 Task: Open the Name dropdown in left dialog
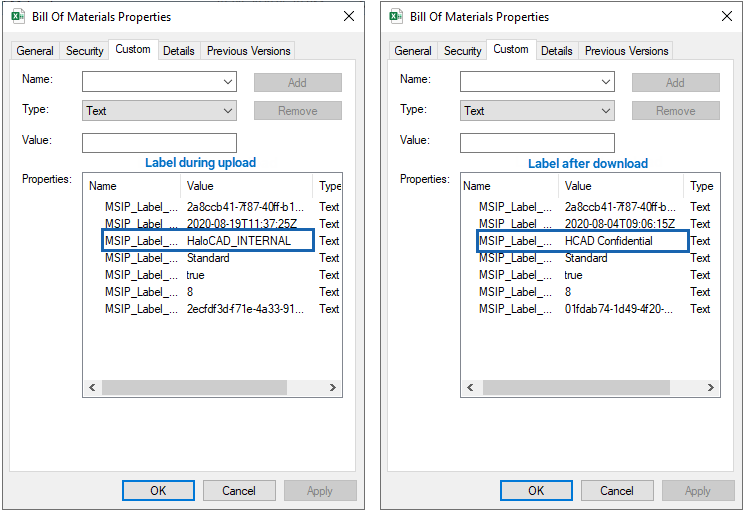(x=228, y=82)
